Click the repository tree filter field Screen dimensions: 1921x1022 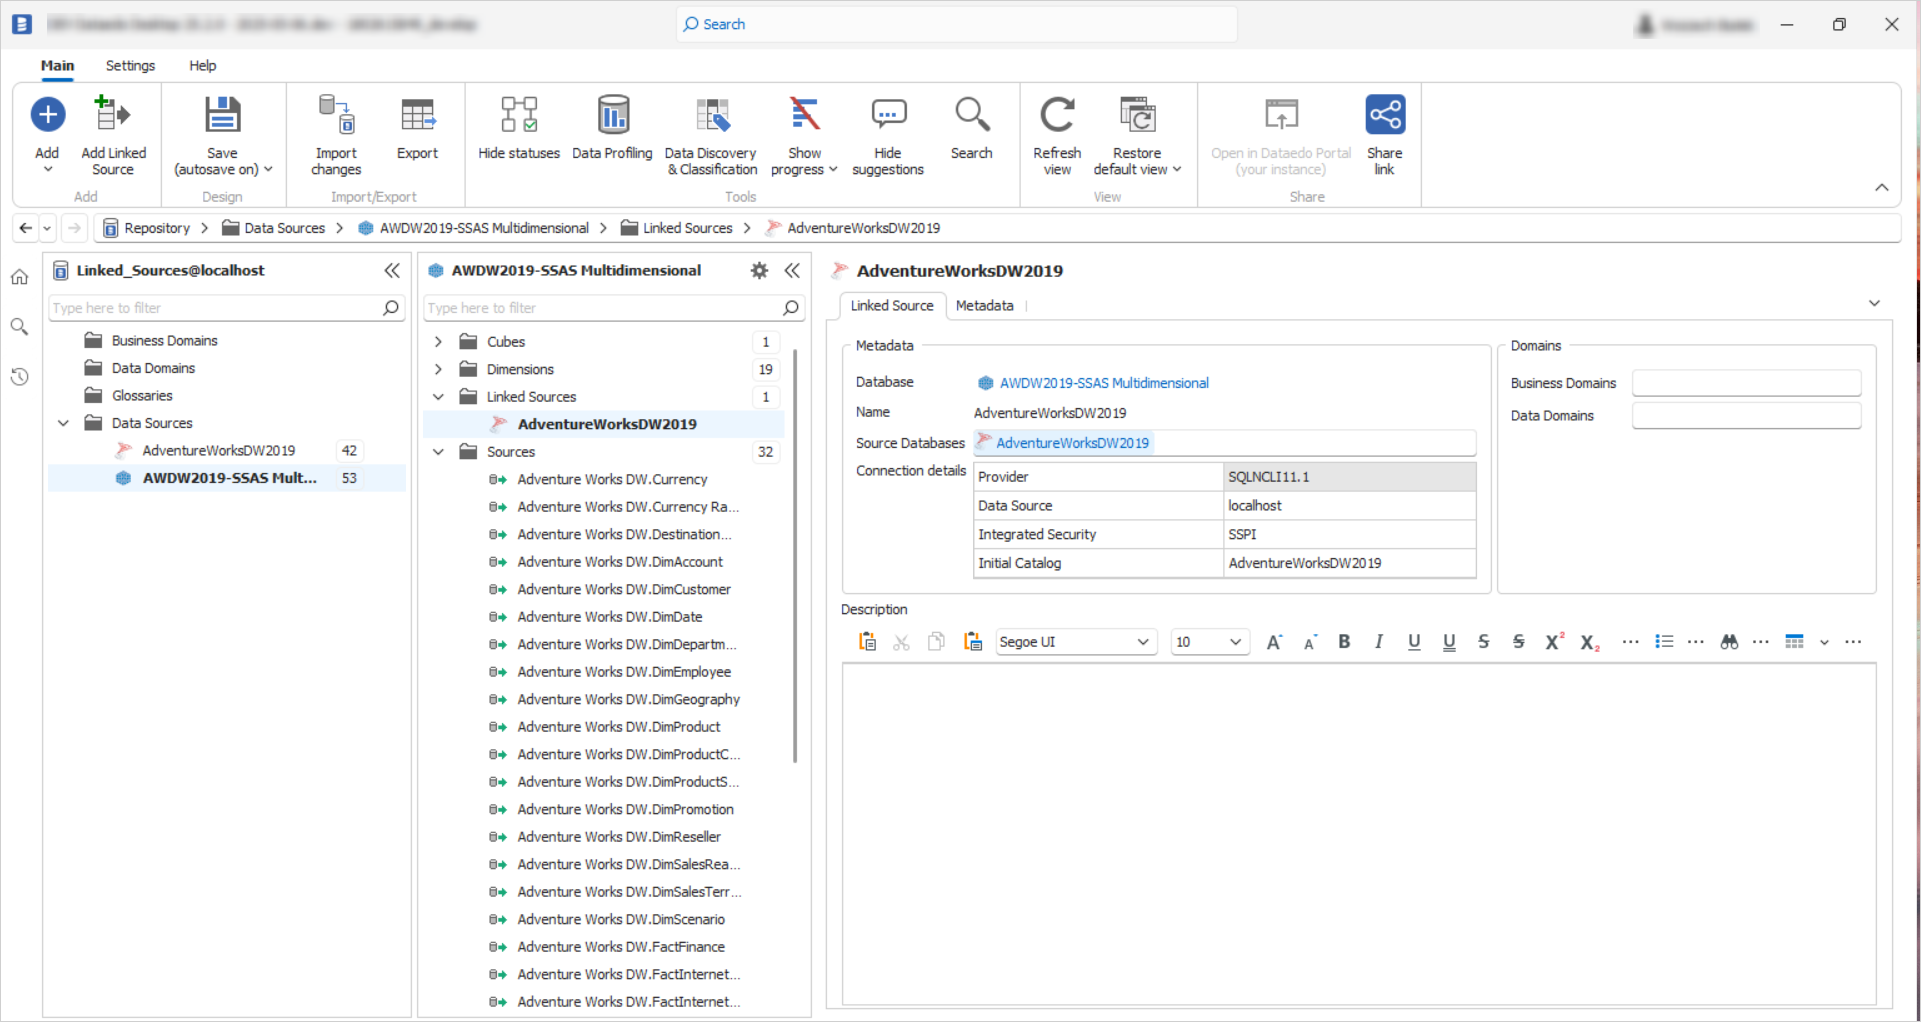pos(225,308)
